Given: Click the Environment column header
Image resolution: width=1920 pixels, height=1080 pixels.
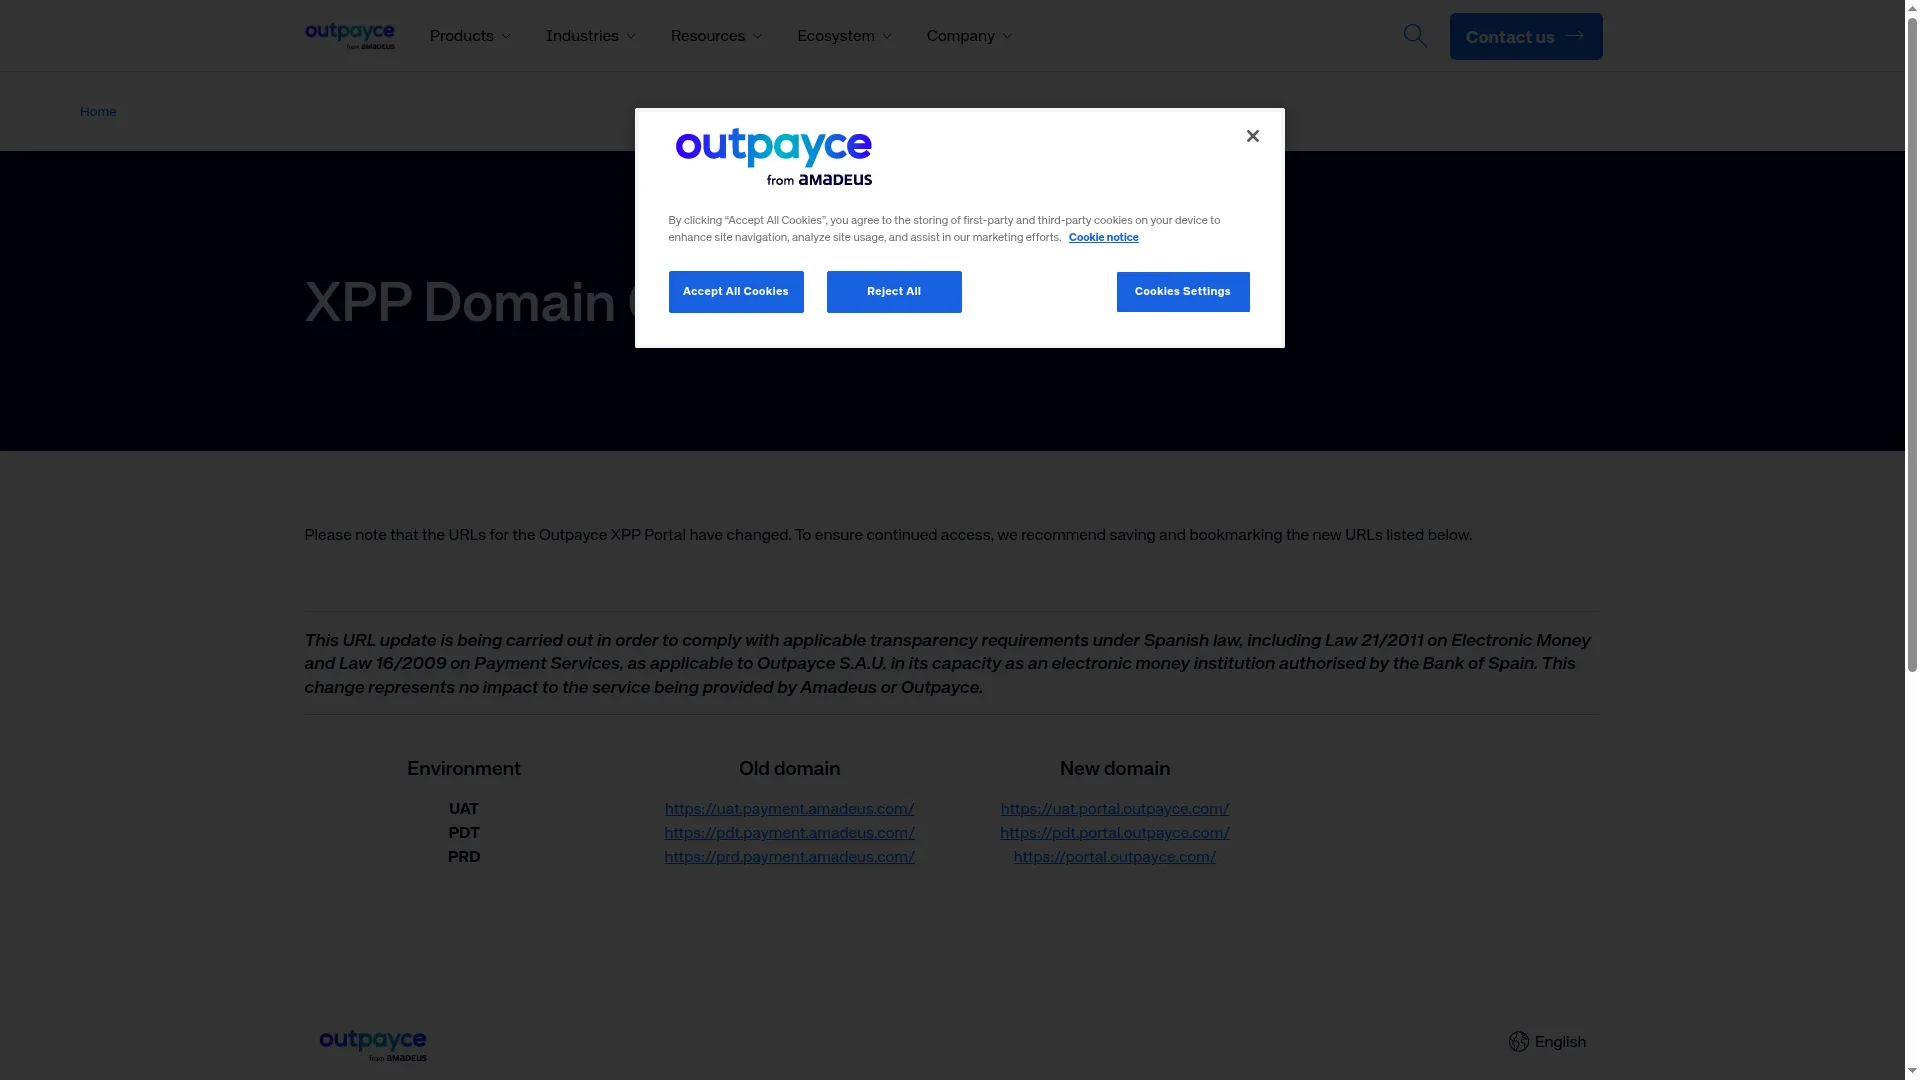Looking at the screenshot, I should pos(464,769).
